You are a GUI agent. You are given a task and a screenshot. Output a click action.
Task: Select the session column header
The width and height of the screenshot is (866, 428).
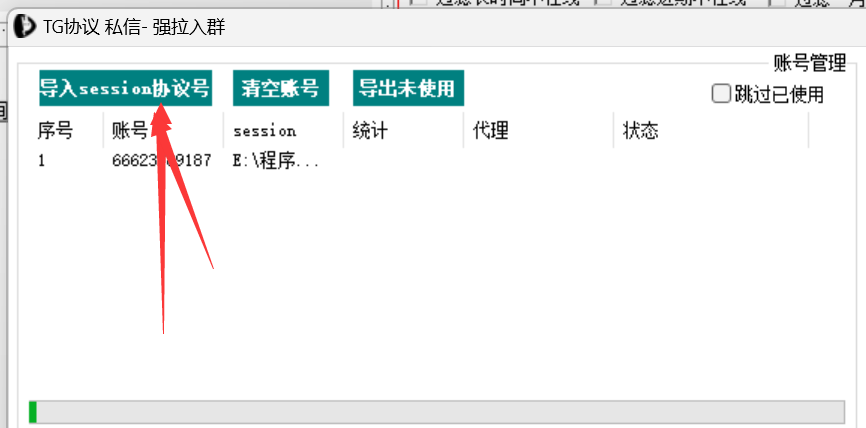tap(265, 131)
